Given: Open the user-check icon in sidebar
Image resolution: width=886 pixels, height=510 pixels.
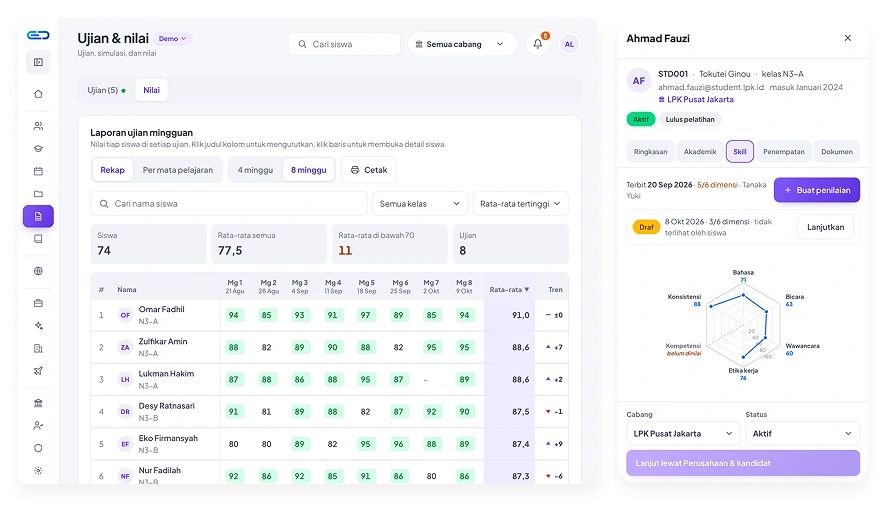Looking at the screenshot, I should click(38, 425).
